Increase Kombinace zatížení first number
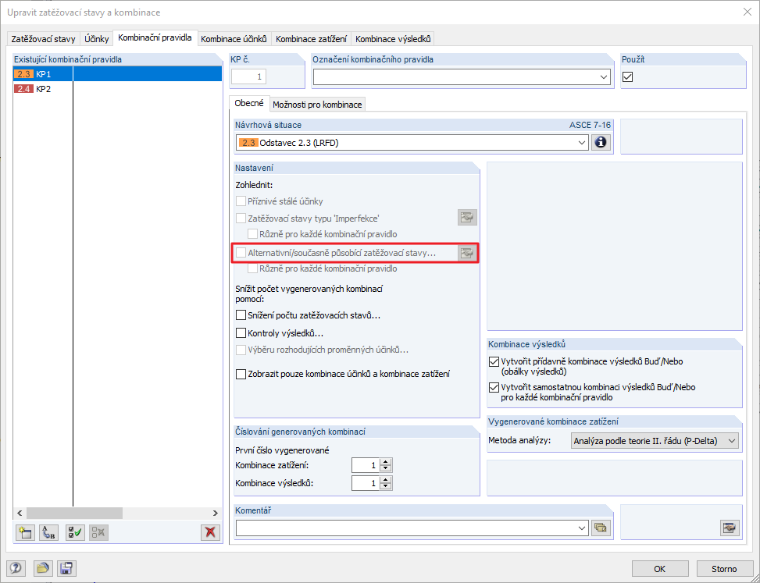This screenshot has height=583, width=760. click(386, 462)
